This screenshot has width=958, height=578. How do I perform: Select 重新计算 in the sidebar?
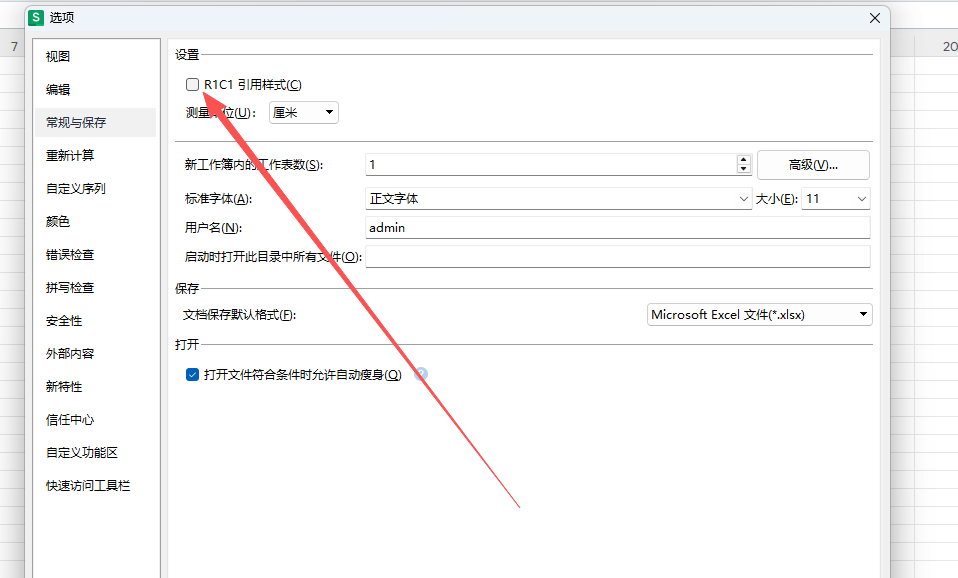[x=70, y=156]
